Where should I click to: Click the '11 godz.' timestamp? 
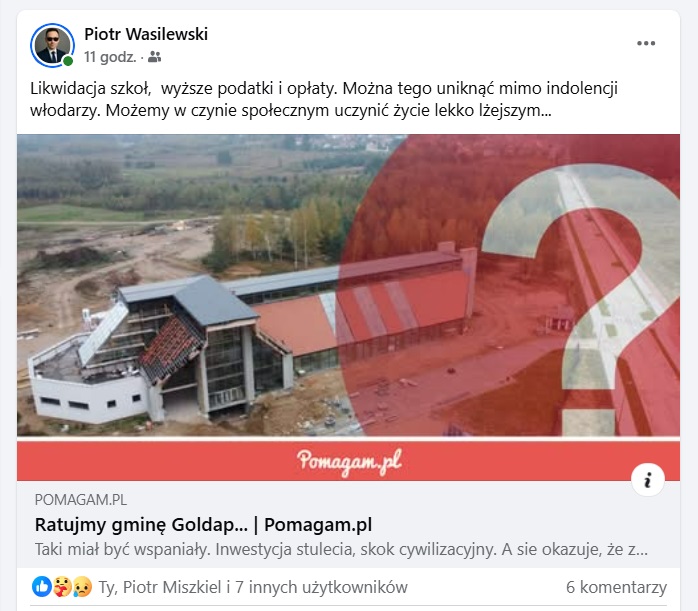(110, 57)
